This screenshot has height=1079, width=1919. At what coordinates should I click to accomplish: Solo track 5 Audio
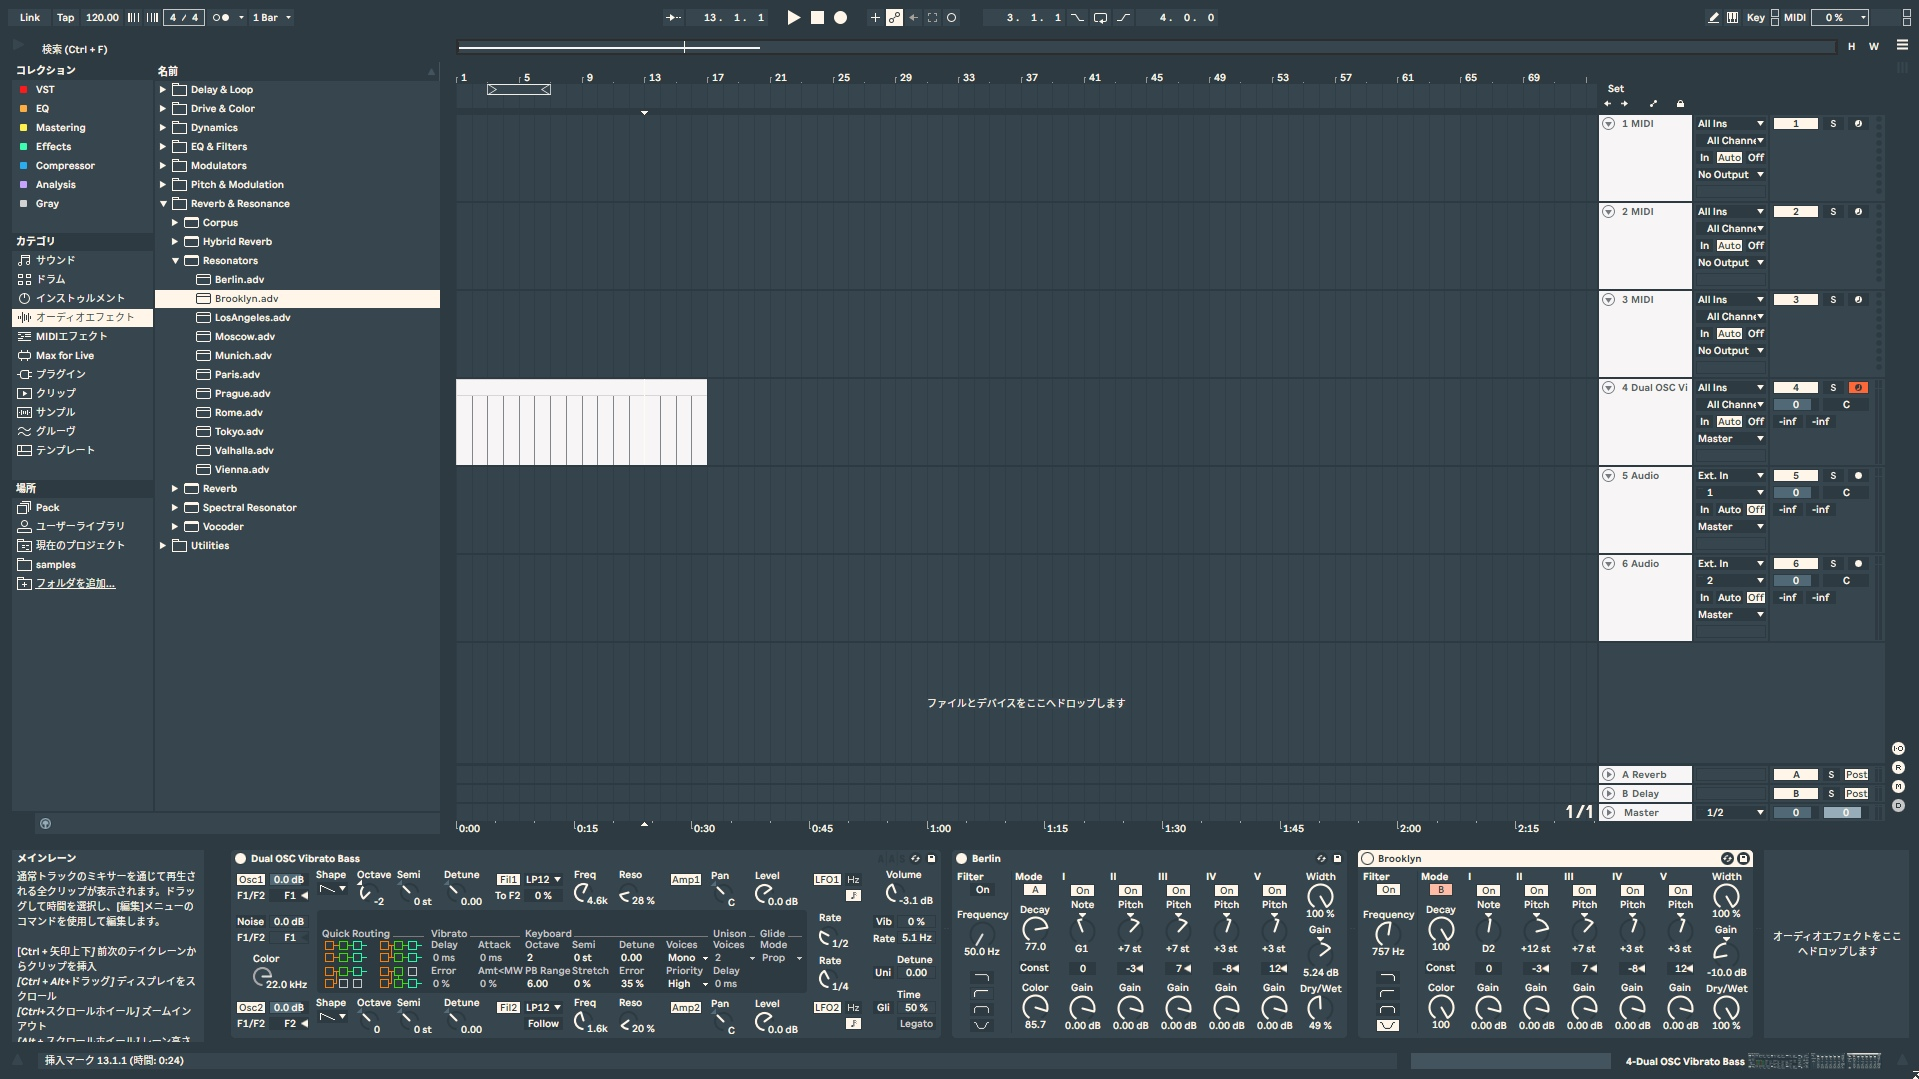click(1833, 476)
